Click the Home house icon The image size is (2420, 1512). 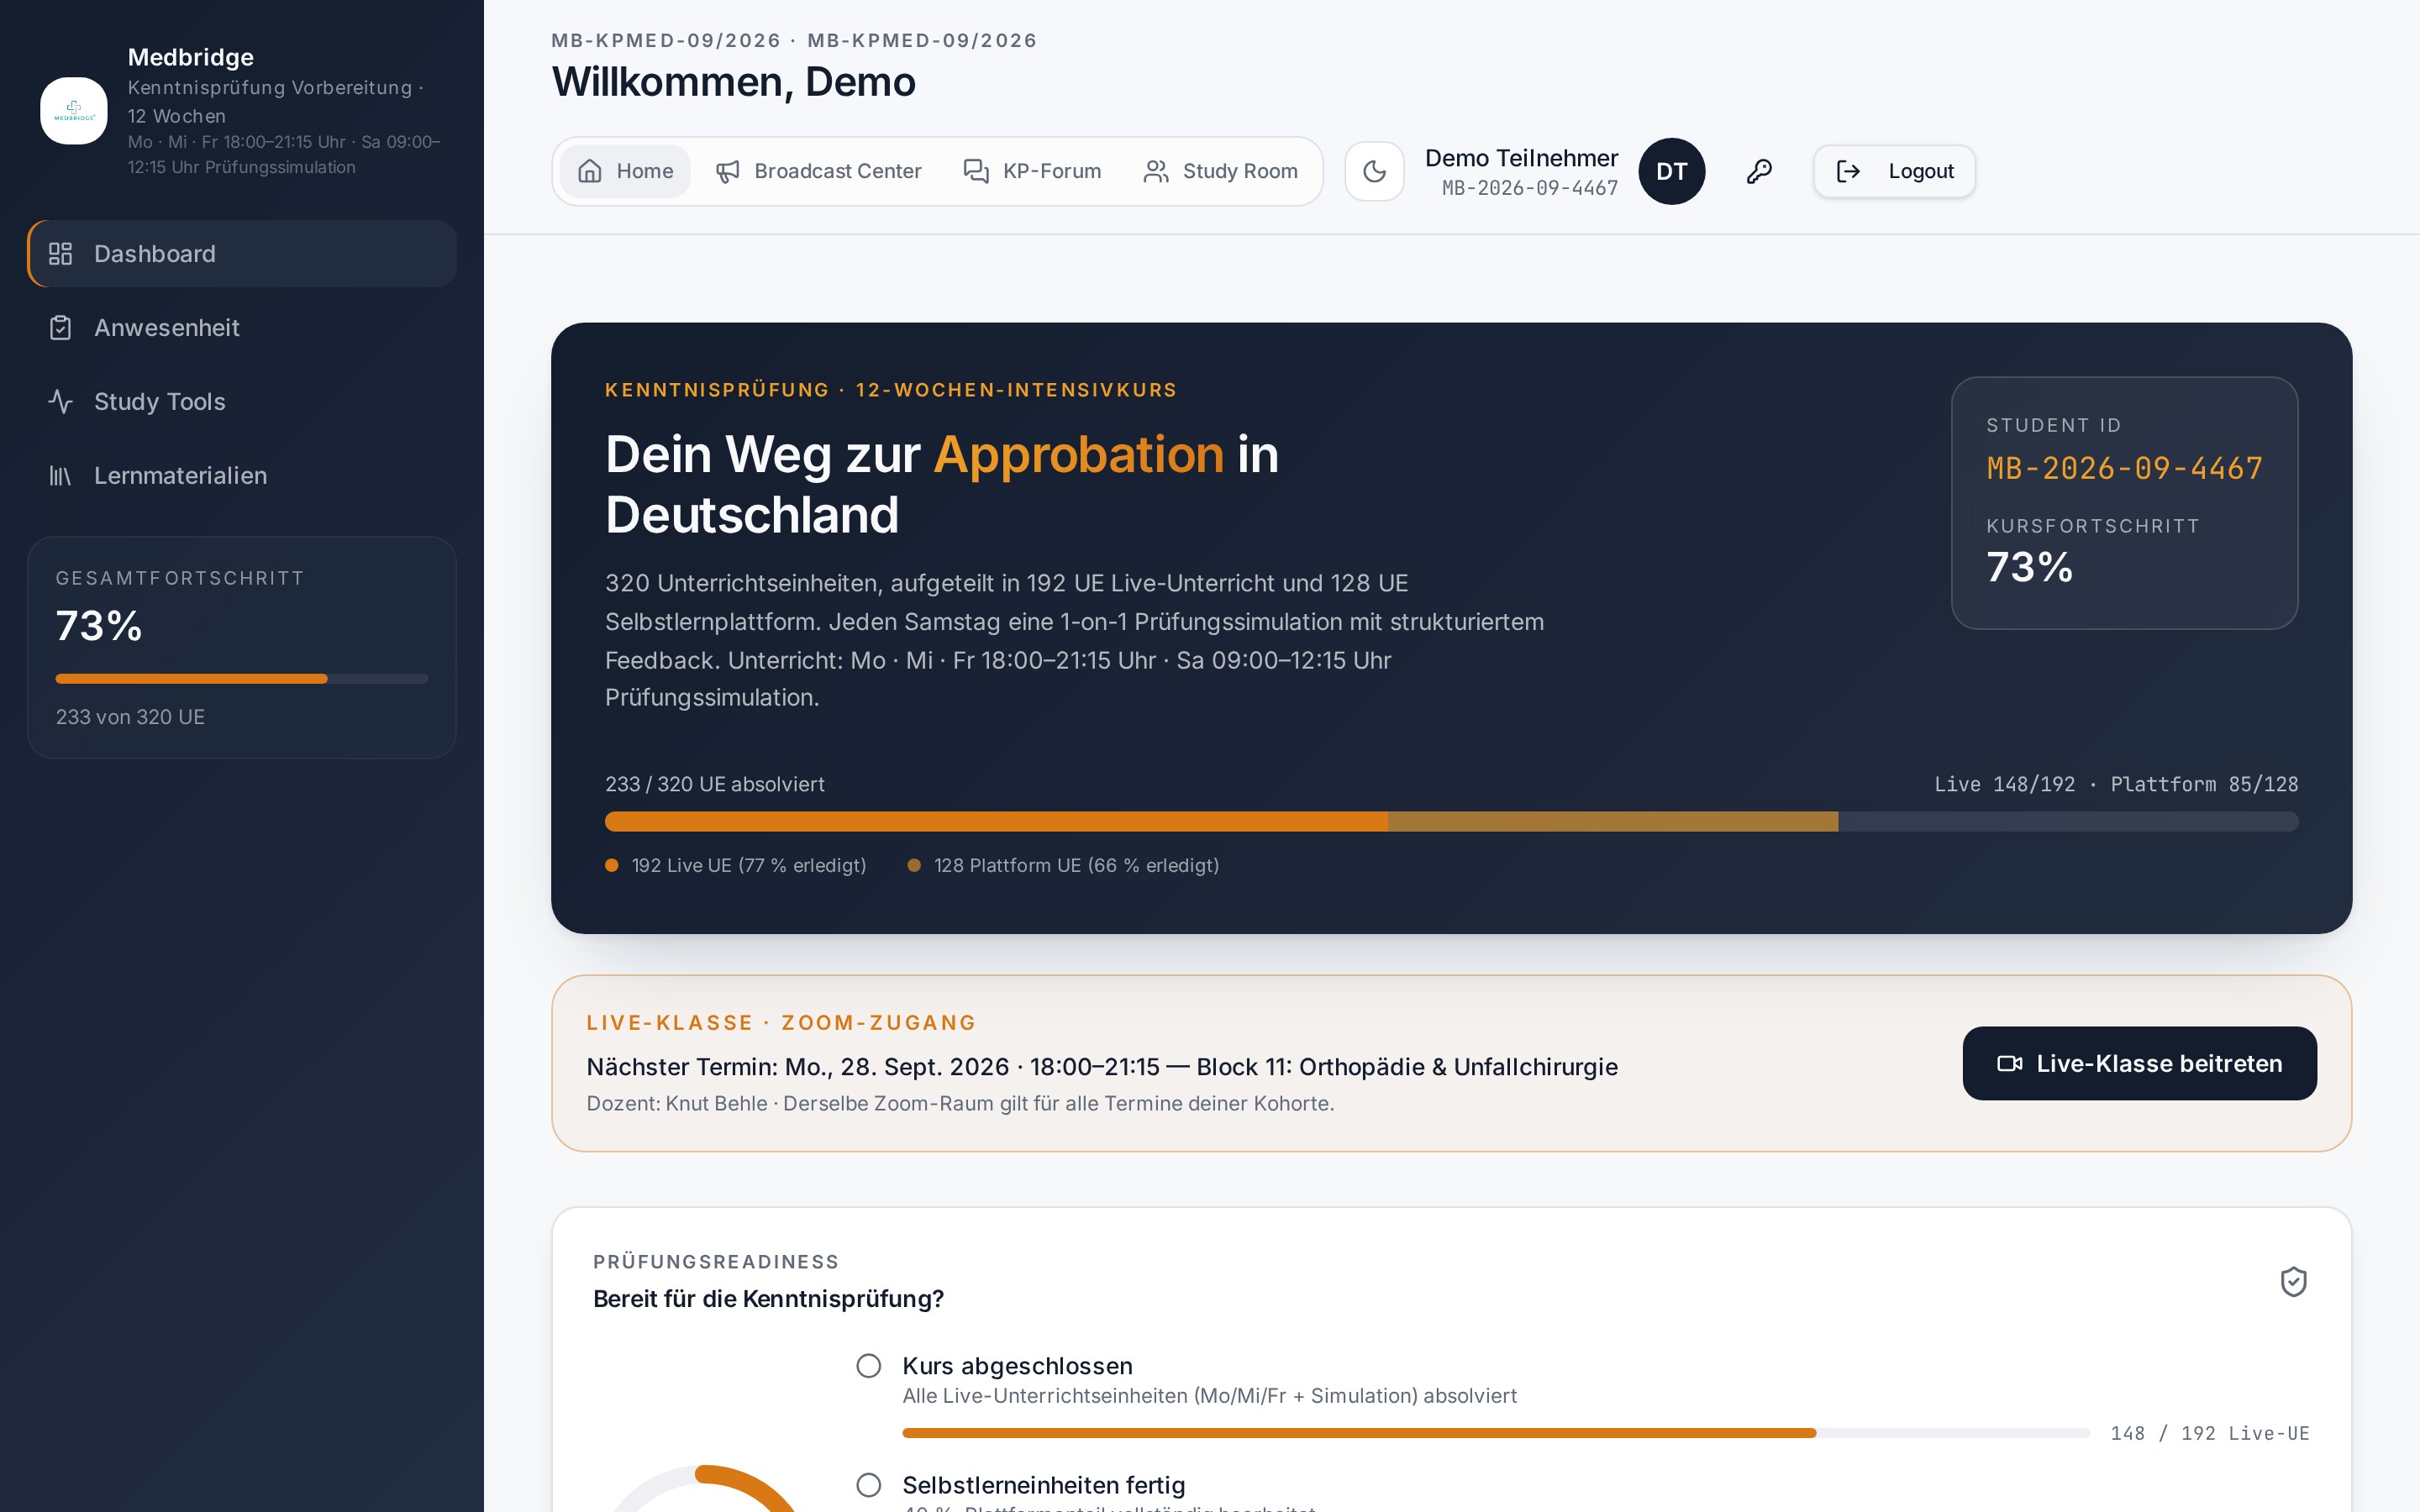click(590, 171)
